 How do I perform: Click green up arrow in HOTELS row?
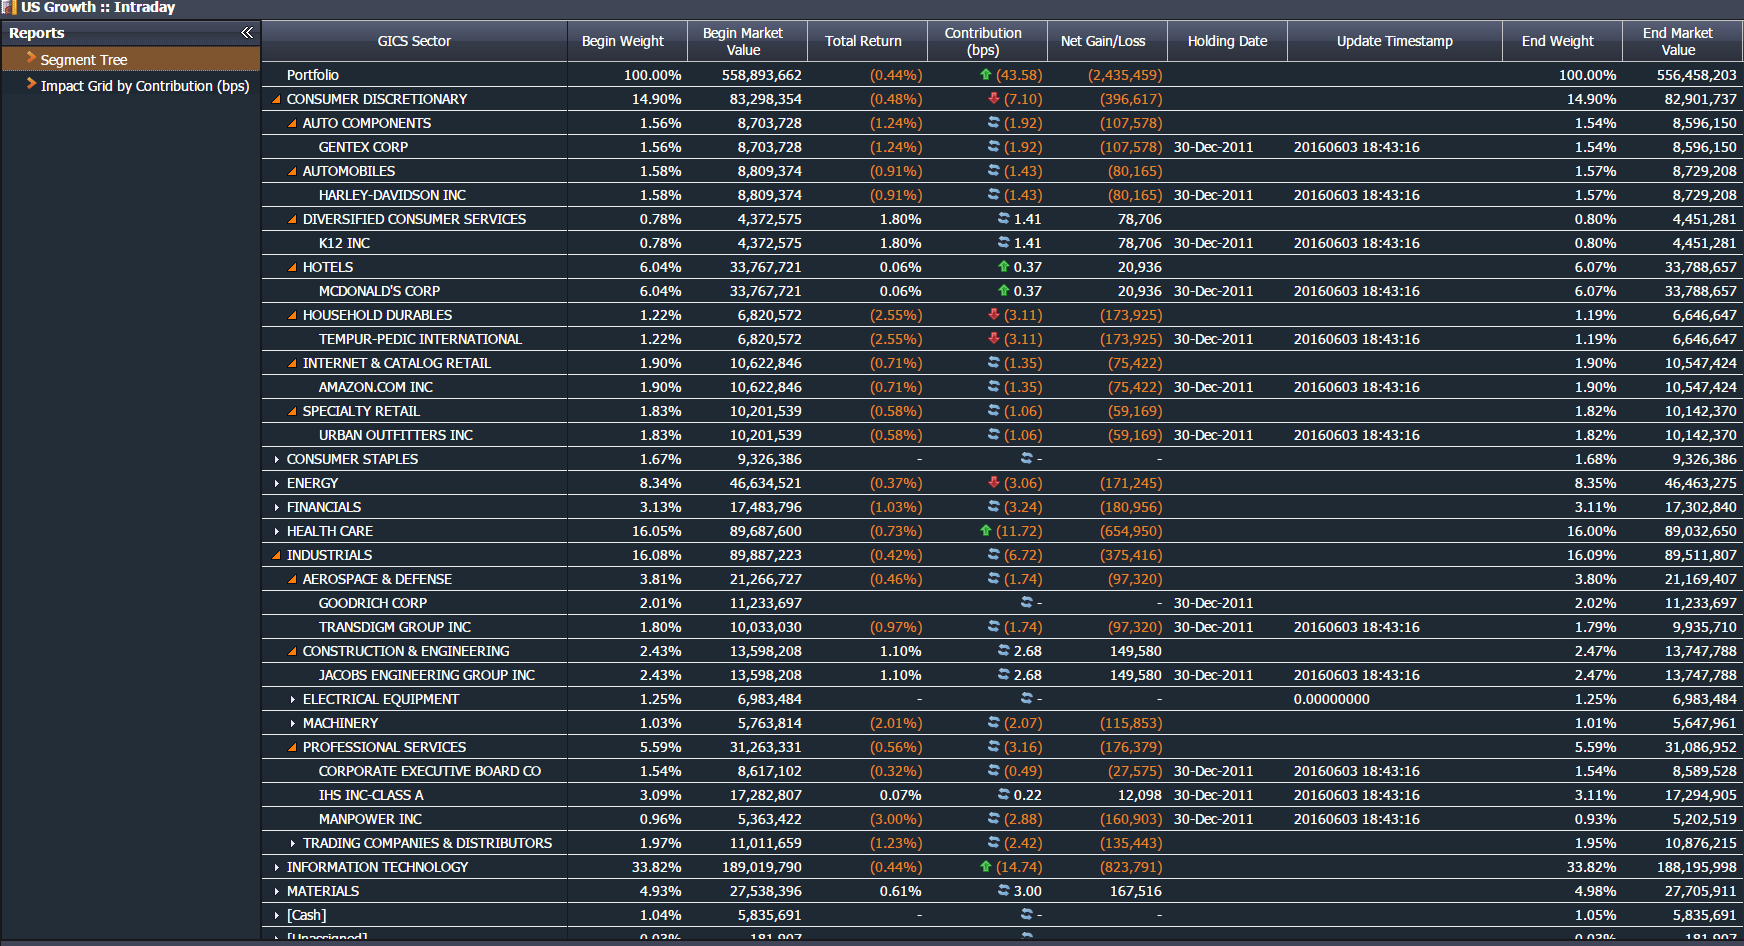pyautogui.click(x=1004, y=267)
